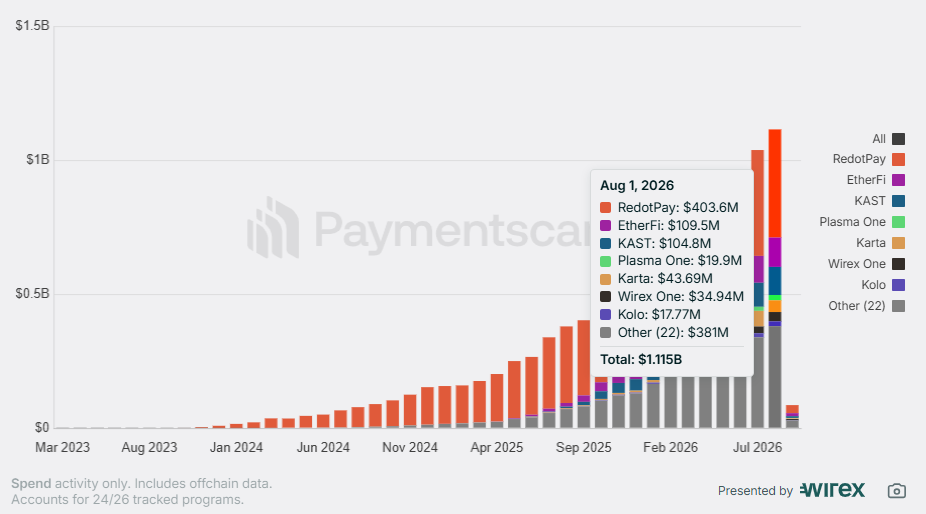Click the 'Apr 2025' x-axis label
926x514 pixels.
[497, 448]
